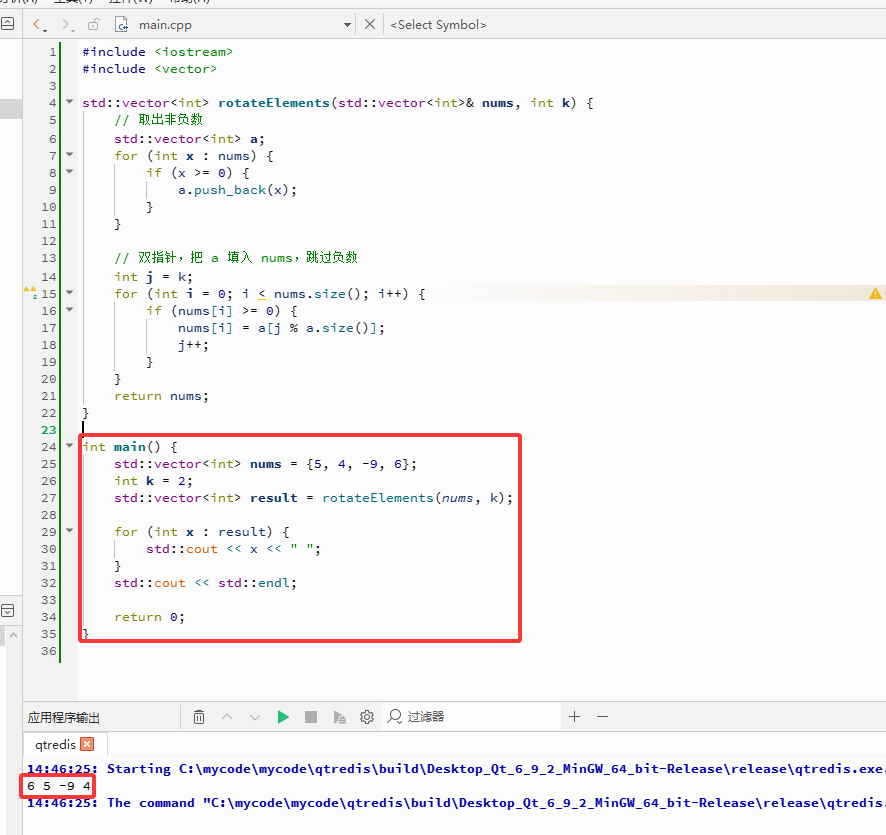Close the qtredis output tab
This screenshot has width=886, height=835.
coord(87,744)
